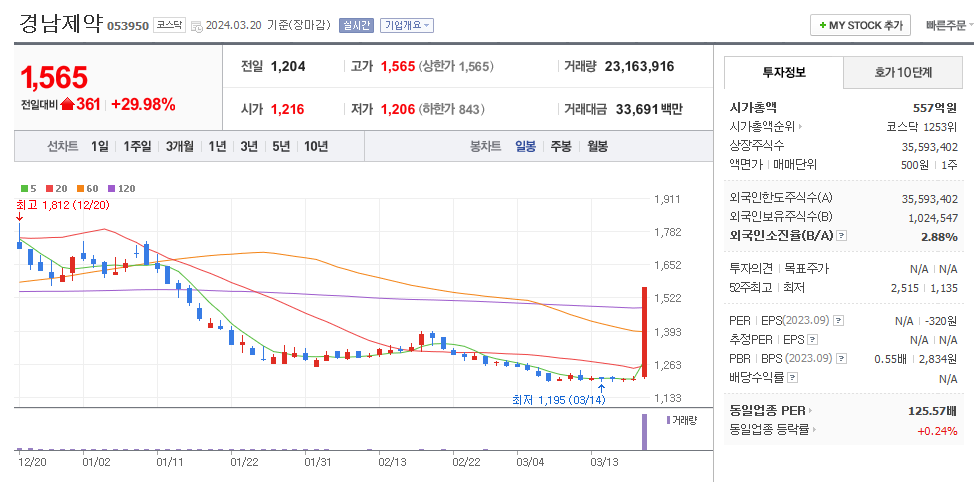Viewport: 979px width, 482px height.
Task: Switch to the 투자정보 tab
Action: [x=784, y=72]
